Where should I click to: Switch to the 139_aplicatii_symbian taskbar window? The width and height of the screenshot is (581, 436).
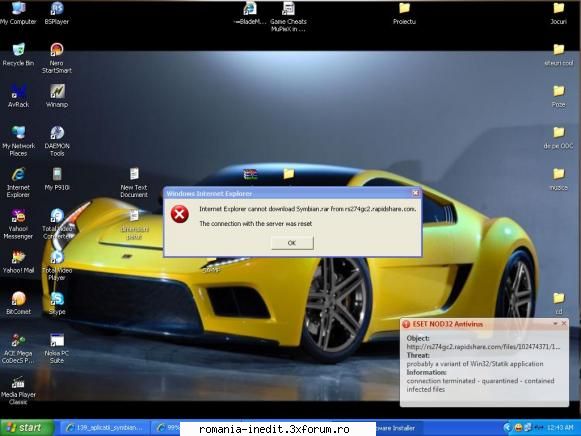coord(104,428)
